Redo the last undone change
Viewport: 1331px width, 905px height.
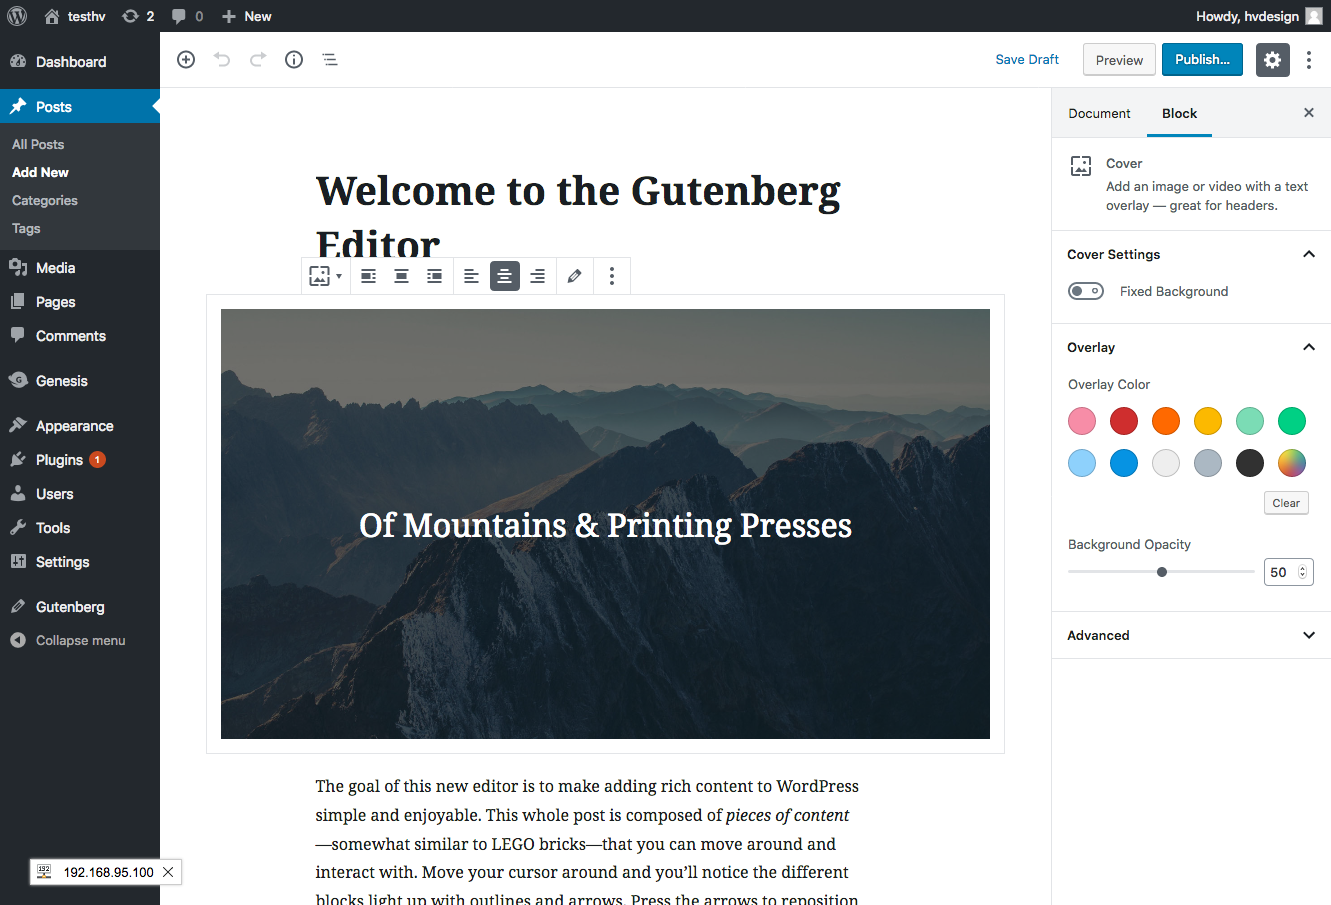[x=258, y=60]
